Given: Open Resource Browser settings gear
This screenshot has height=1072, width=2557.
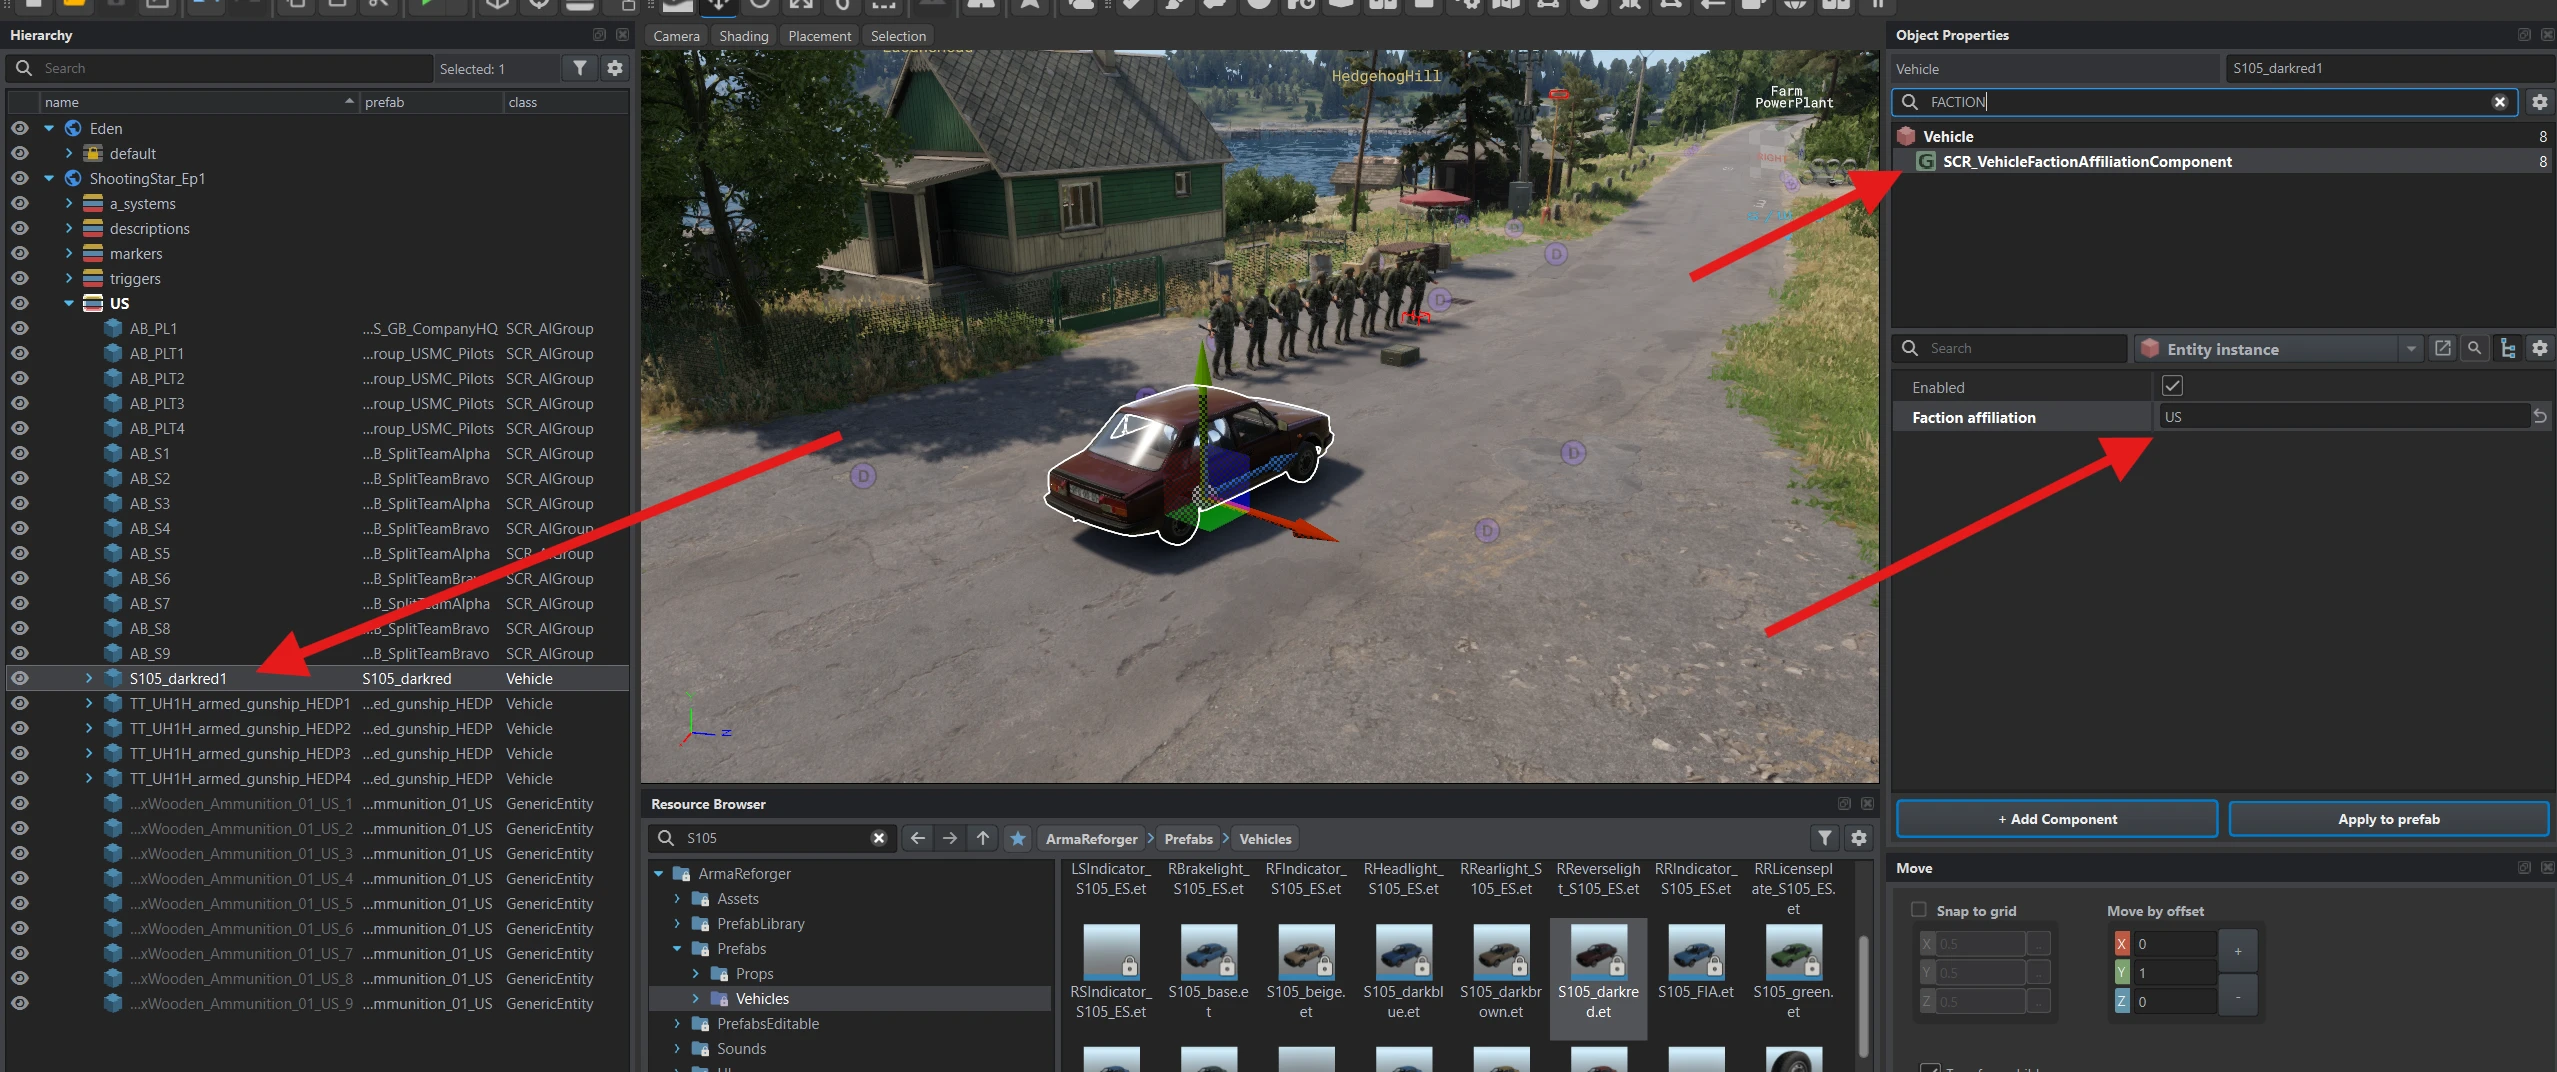Looking at the screenshot, I should [x=1859, y=838].
